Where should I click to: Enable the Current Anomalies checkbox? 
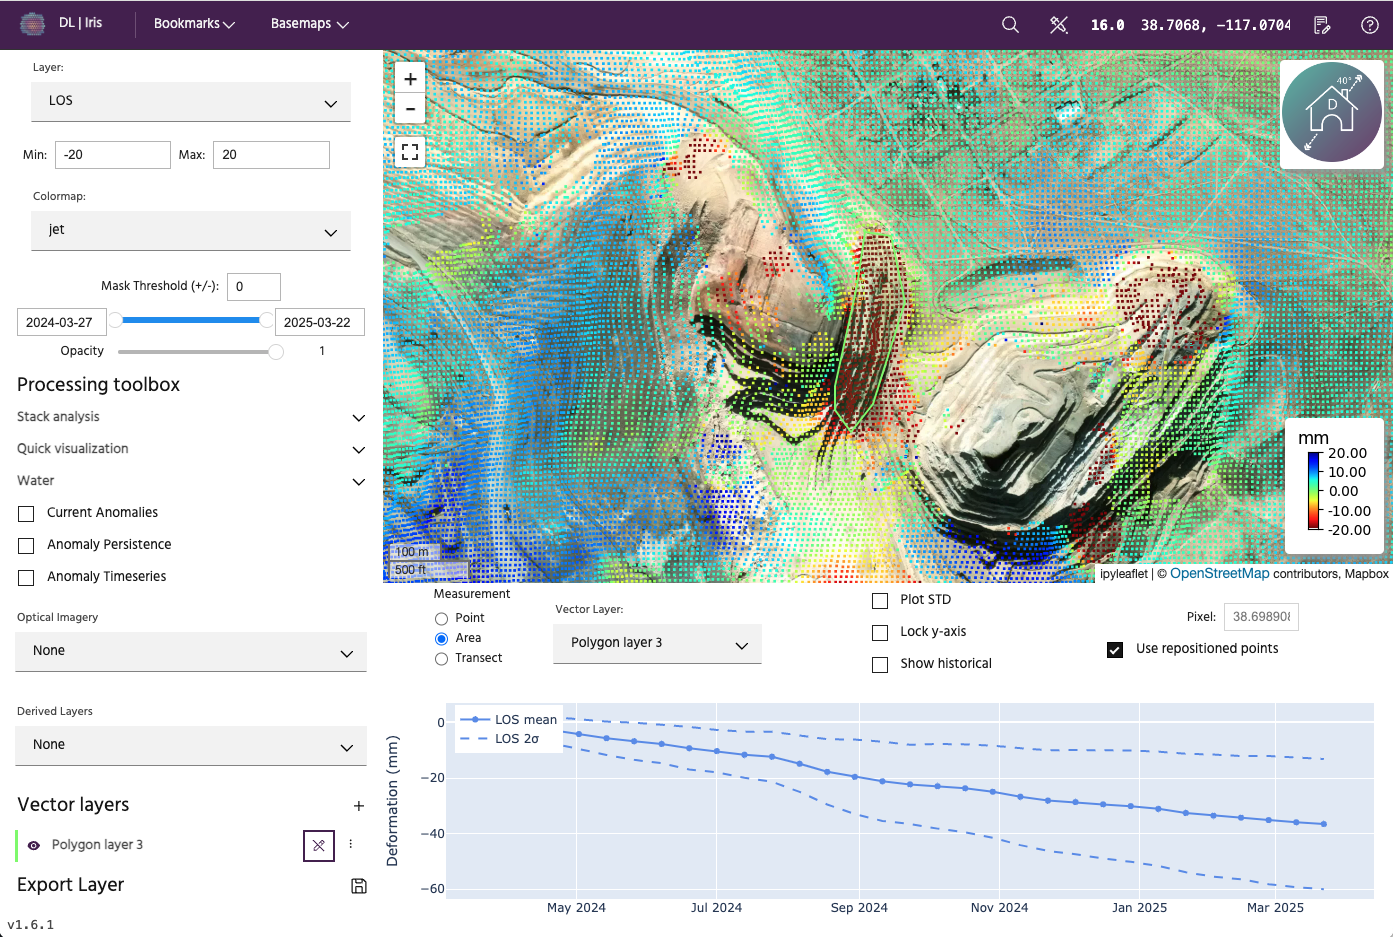(x=27, y=514)
